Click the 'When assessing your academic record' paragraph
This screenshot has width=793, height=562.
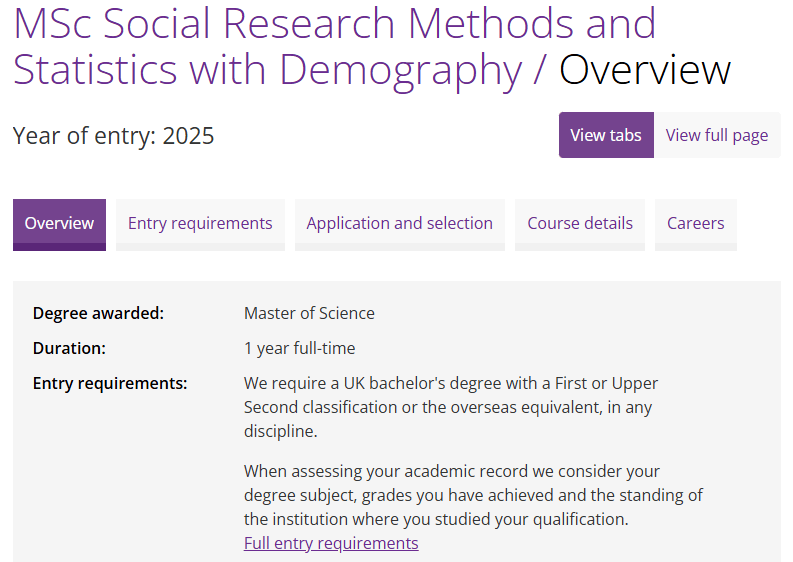click(x=473, y=495)
